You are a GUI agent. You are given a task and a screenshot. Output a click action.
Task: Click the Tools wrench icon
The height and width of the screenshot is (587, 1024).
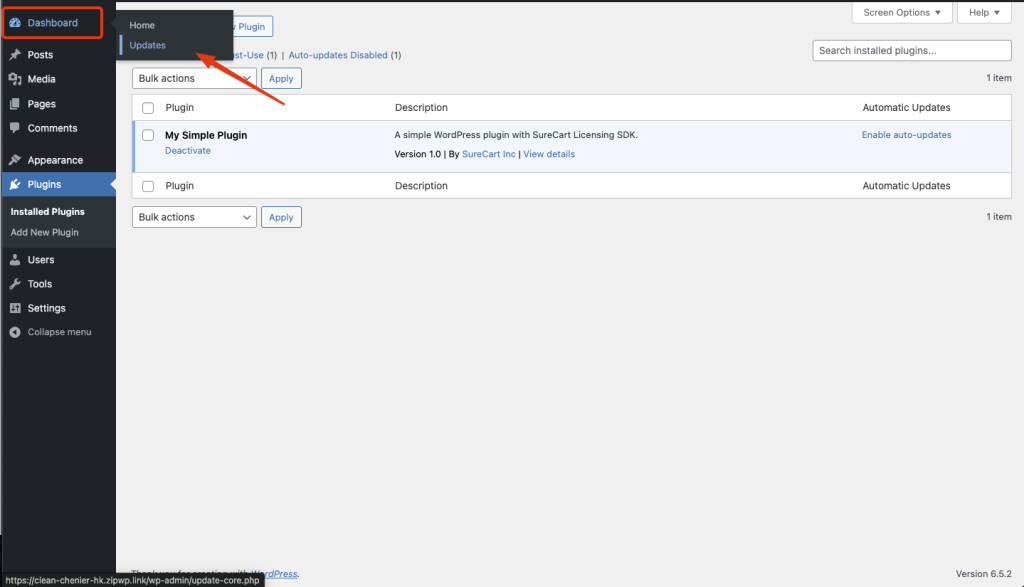[x=15, y=284]
